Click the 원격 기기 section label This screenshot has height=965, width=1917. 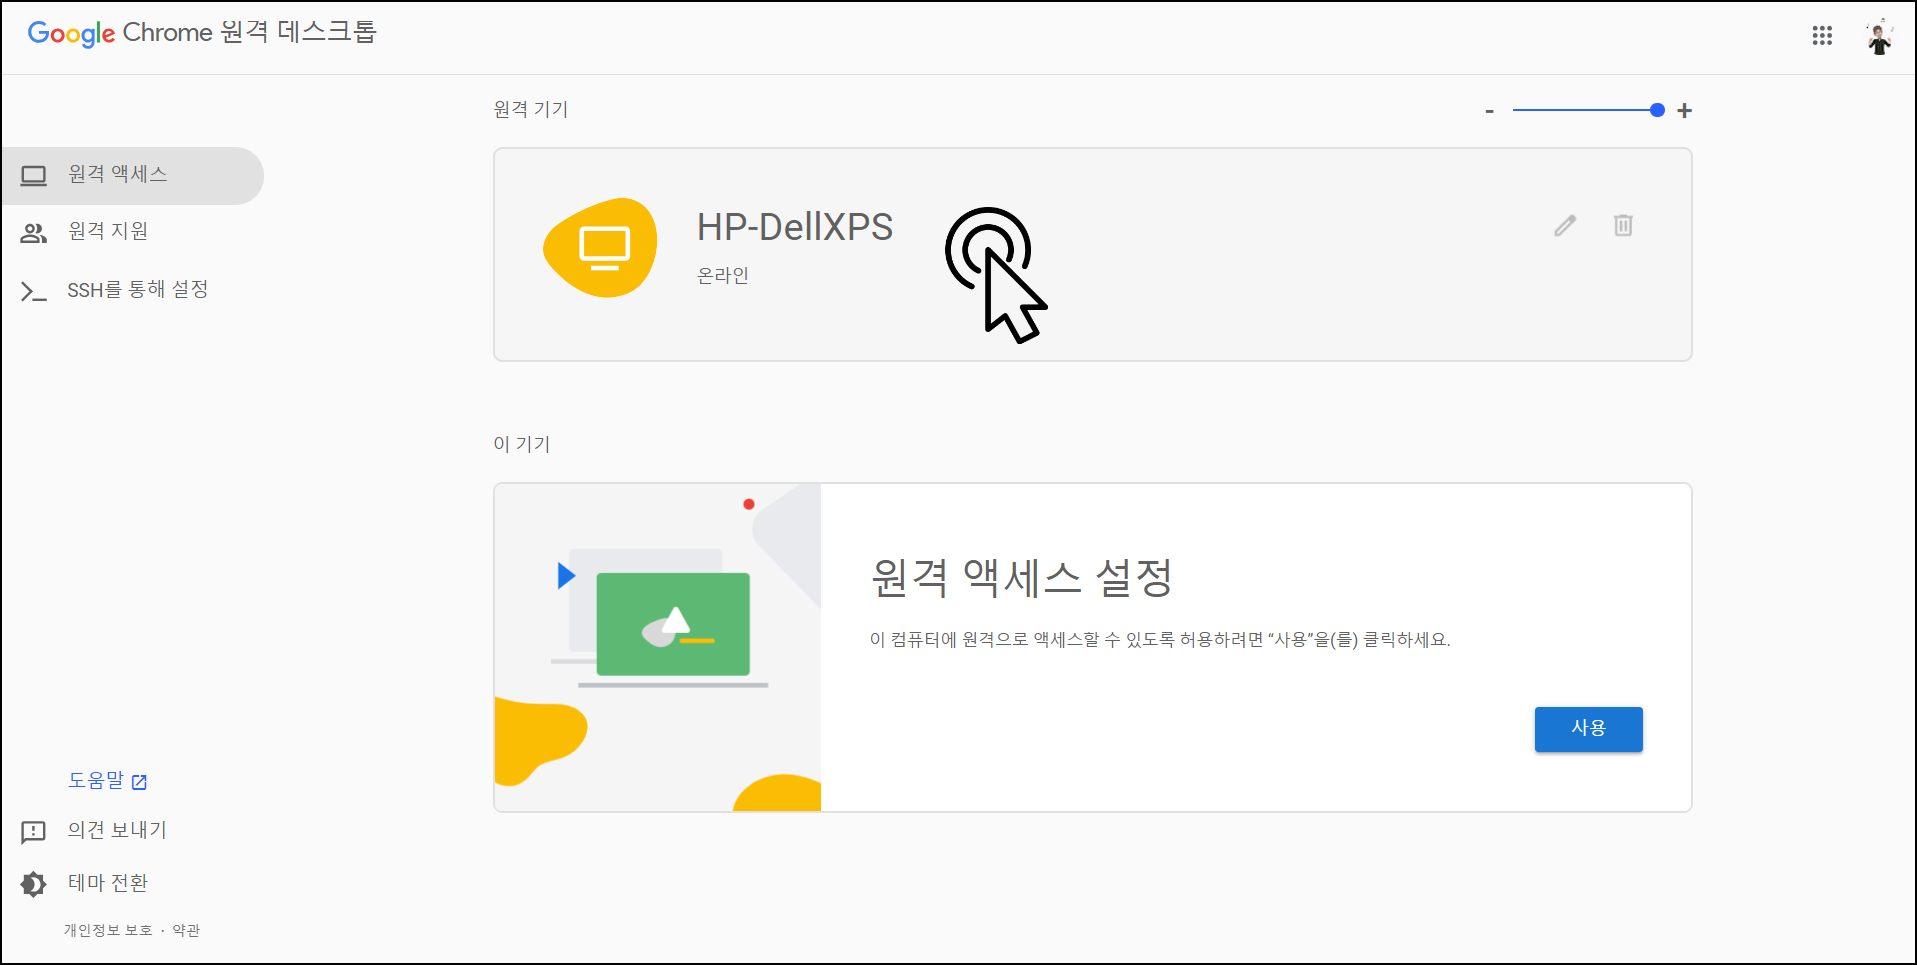(x=531, y=109)
